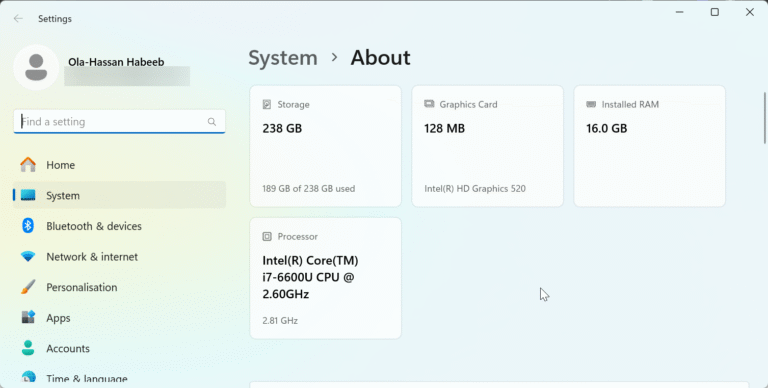
Task: Click the Processor info card
Action: 325,278
